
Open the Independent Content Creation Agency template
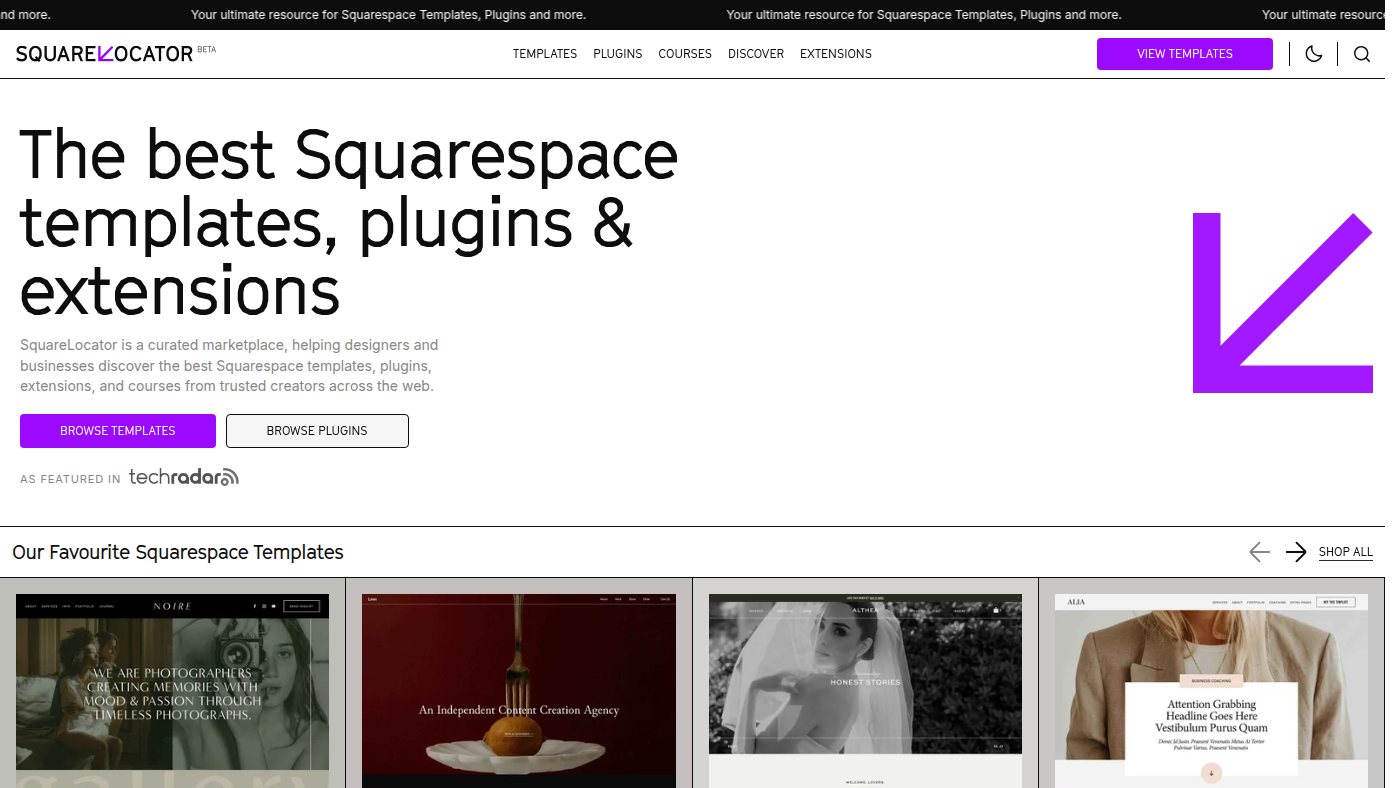point(519,691)
